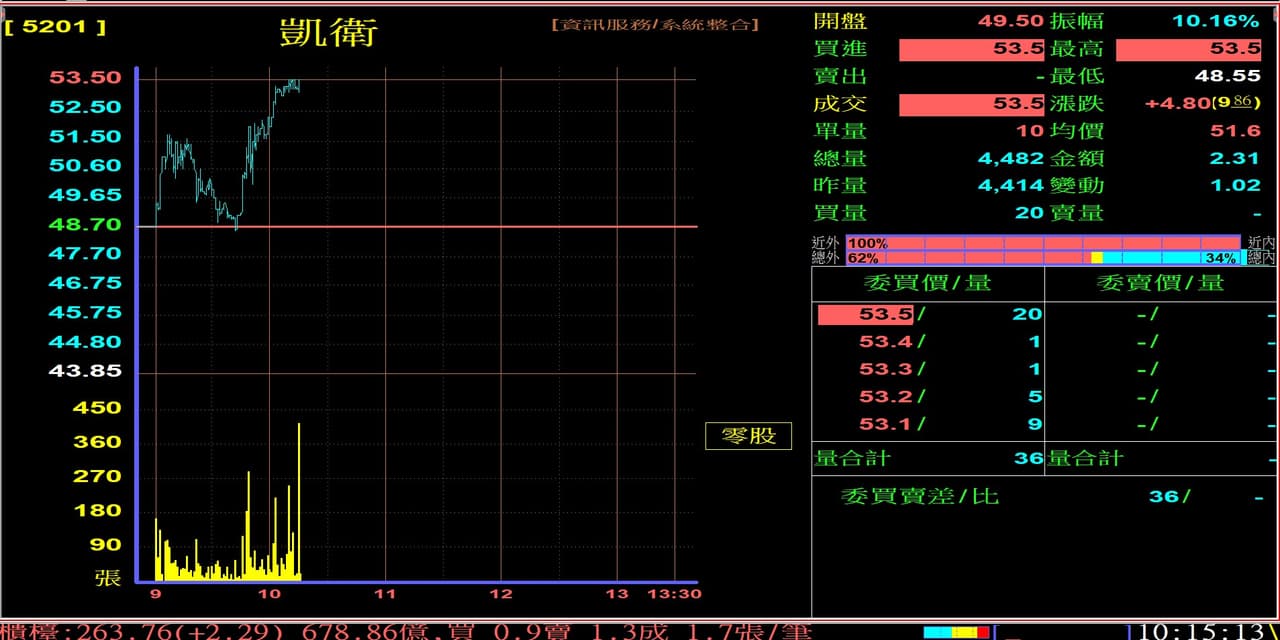Viewport: 1280px width, 640px height.
Task: Select the 53.5 highlighted best bid price
Action: [865, 314]
